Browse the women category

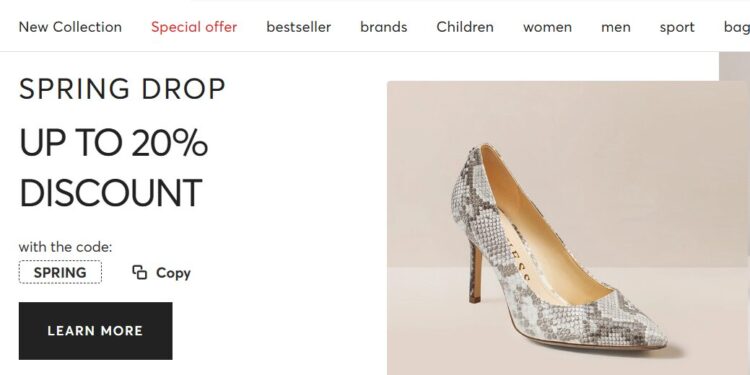[x=547, y=27]
